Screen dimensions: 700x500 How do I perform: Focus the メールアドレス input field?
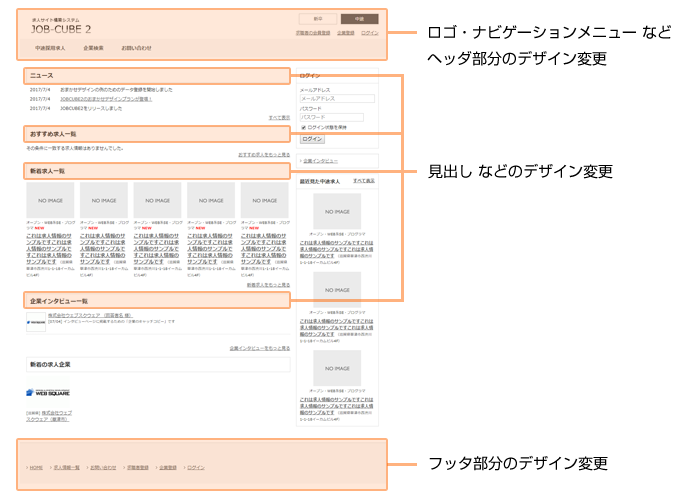click(x=337, y=99)
